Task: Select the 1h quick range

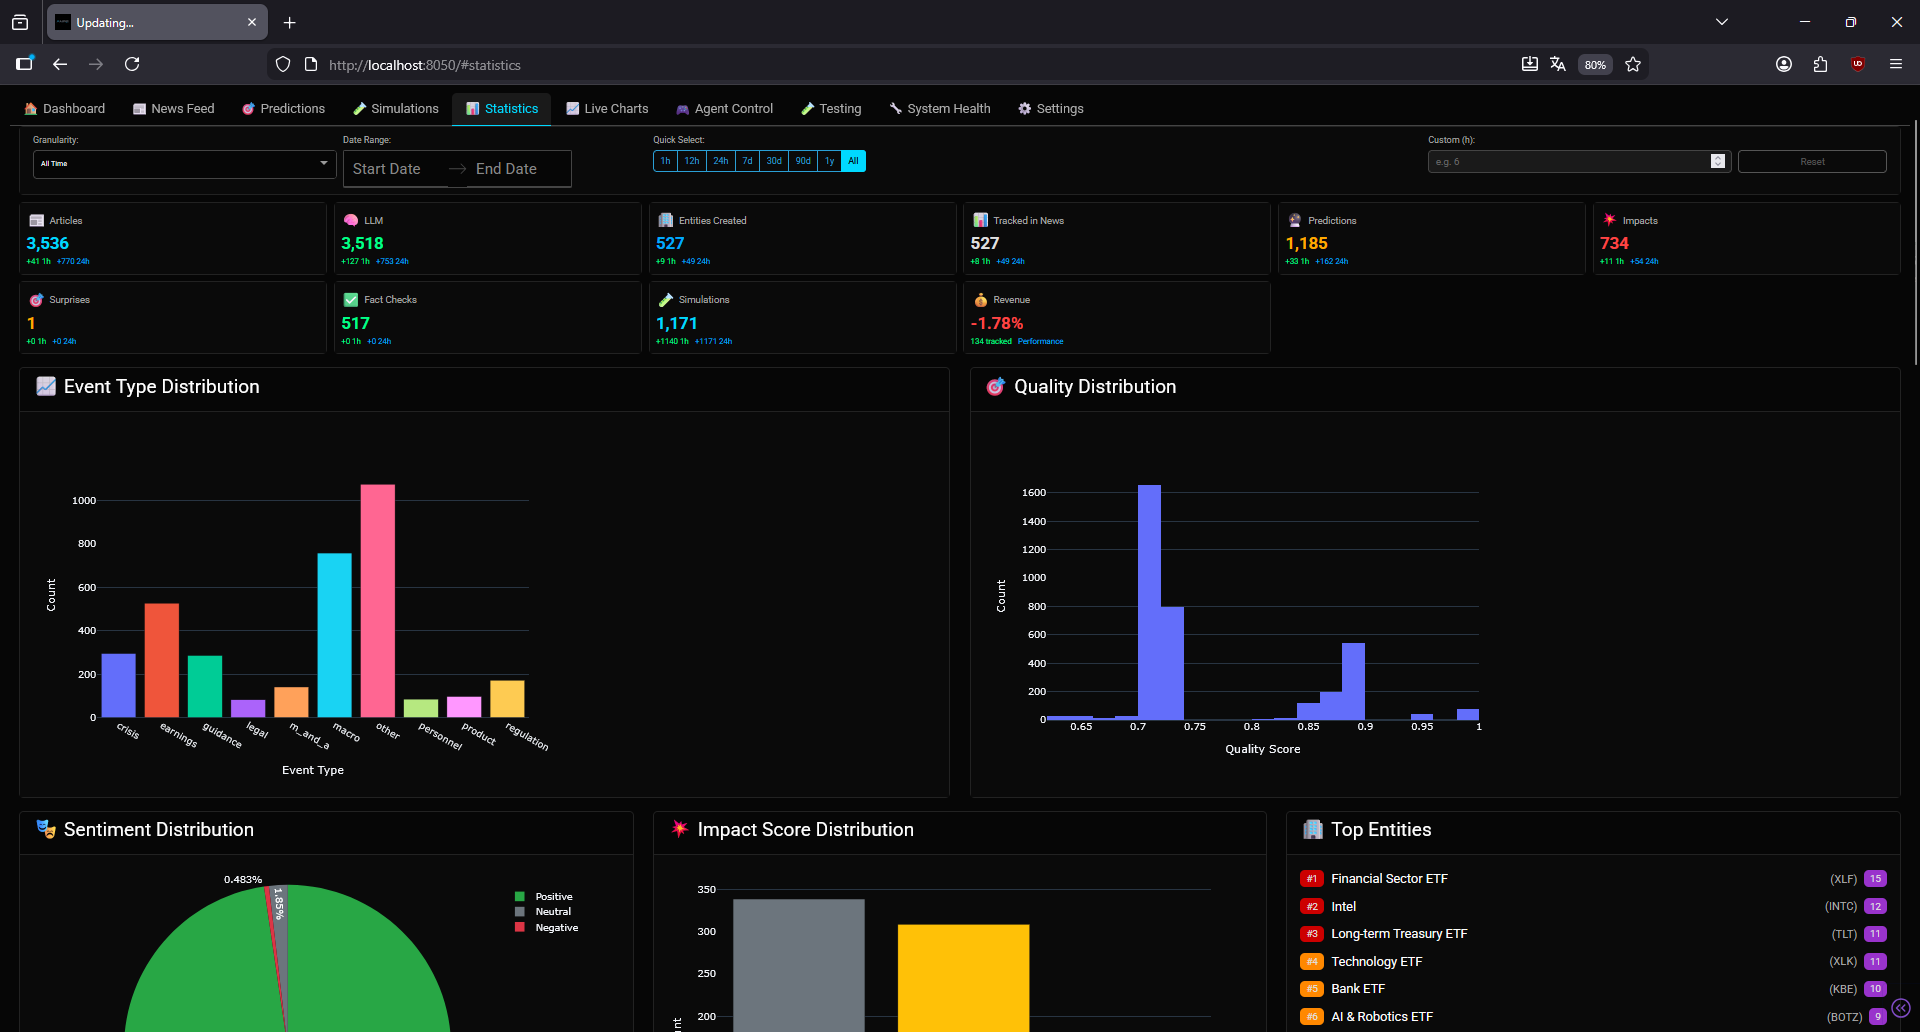Action: tap(665, 161)
